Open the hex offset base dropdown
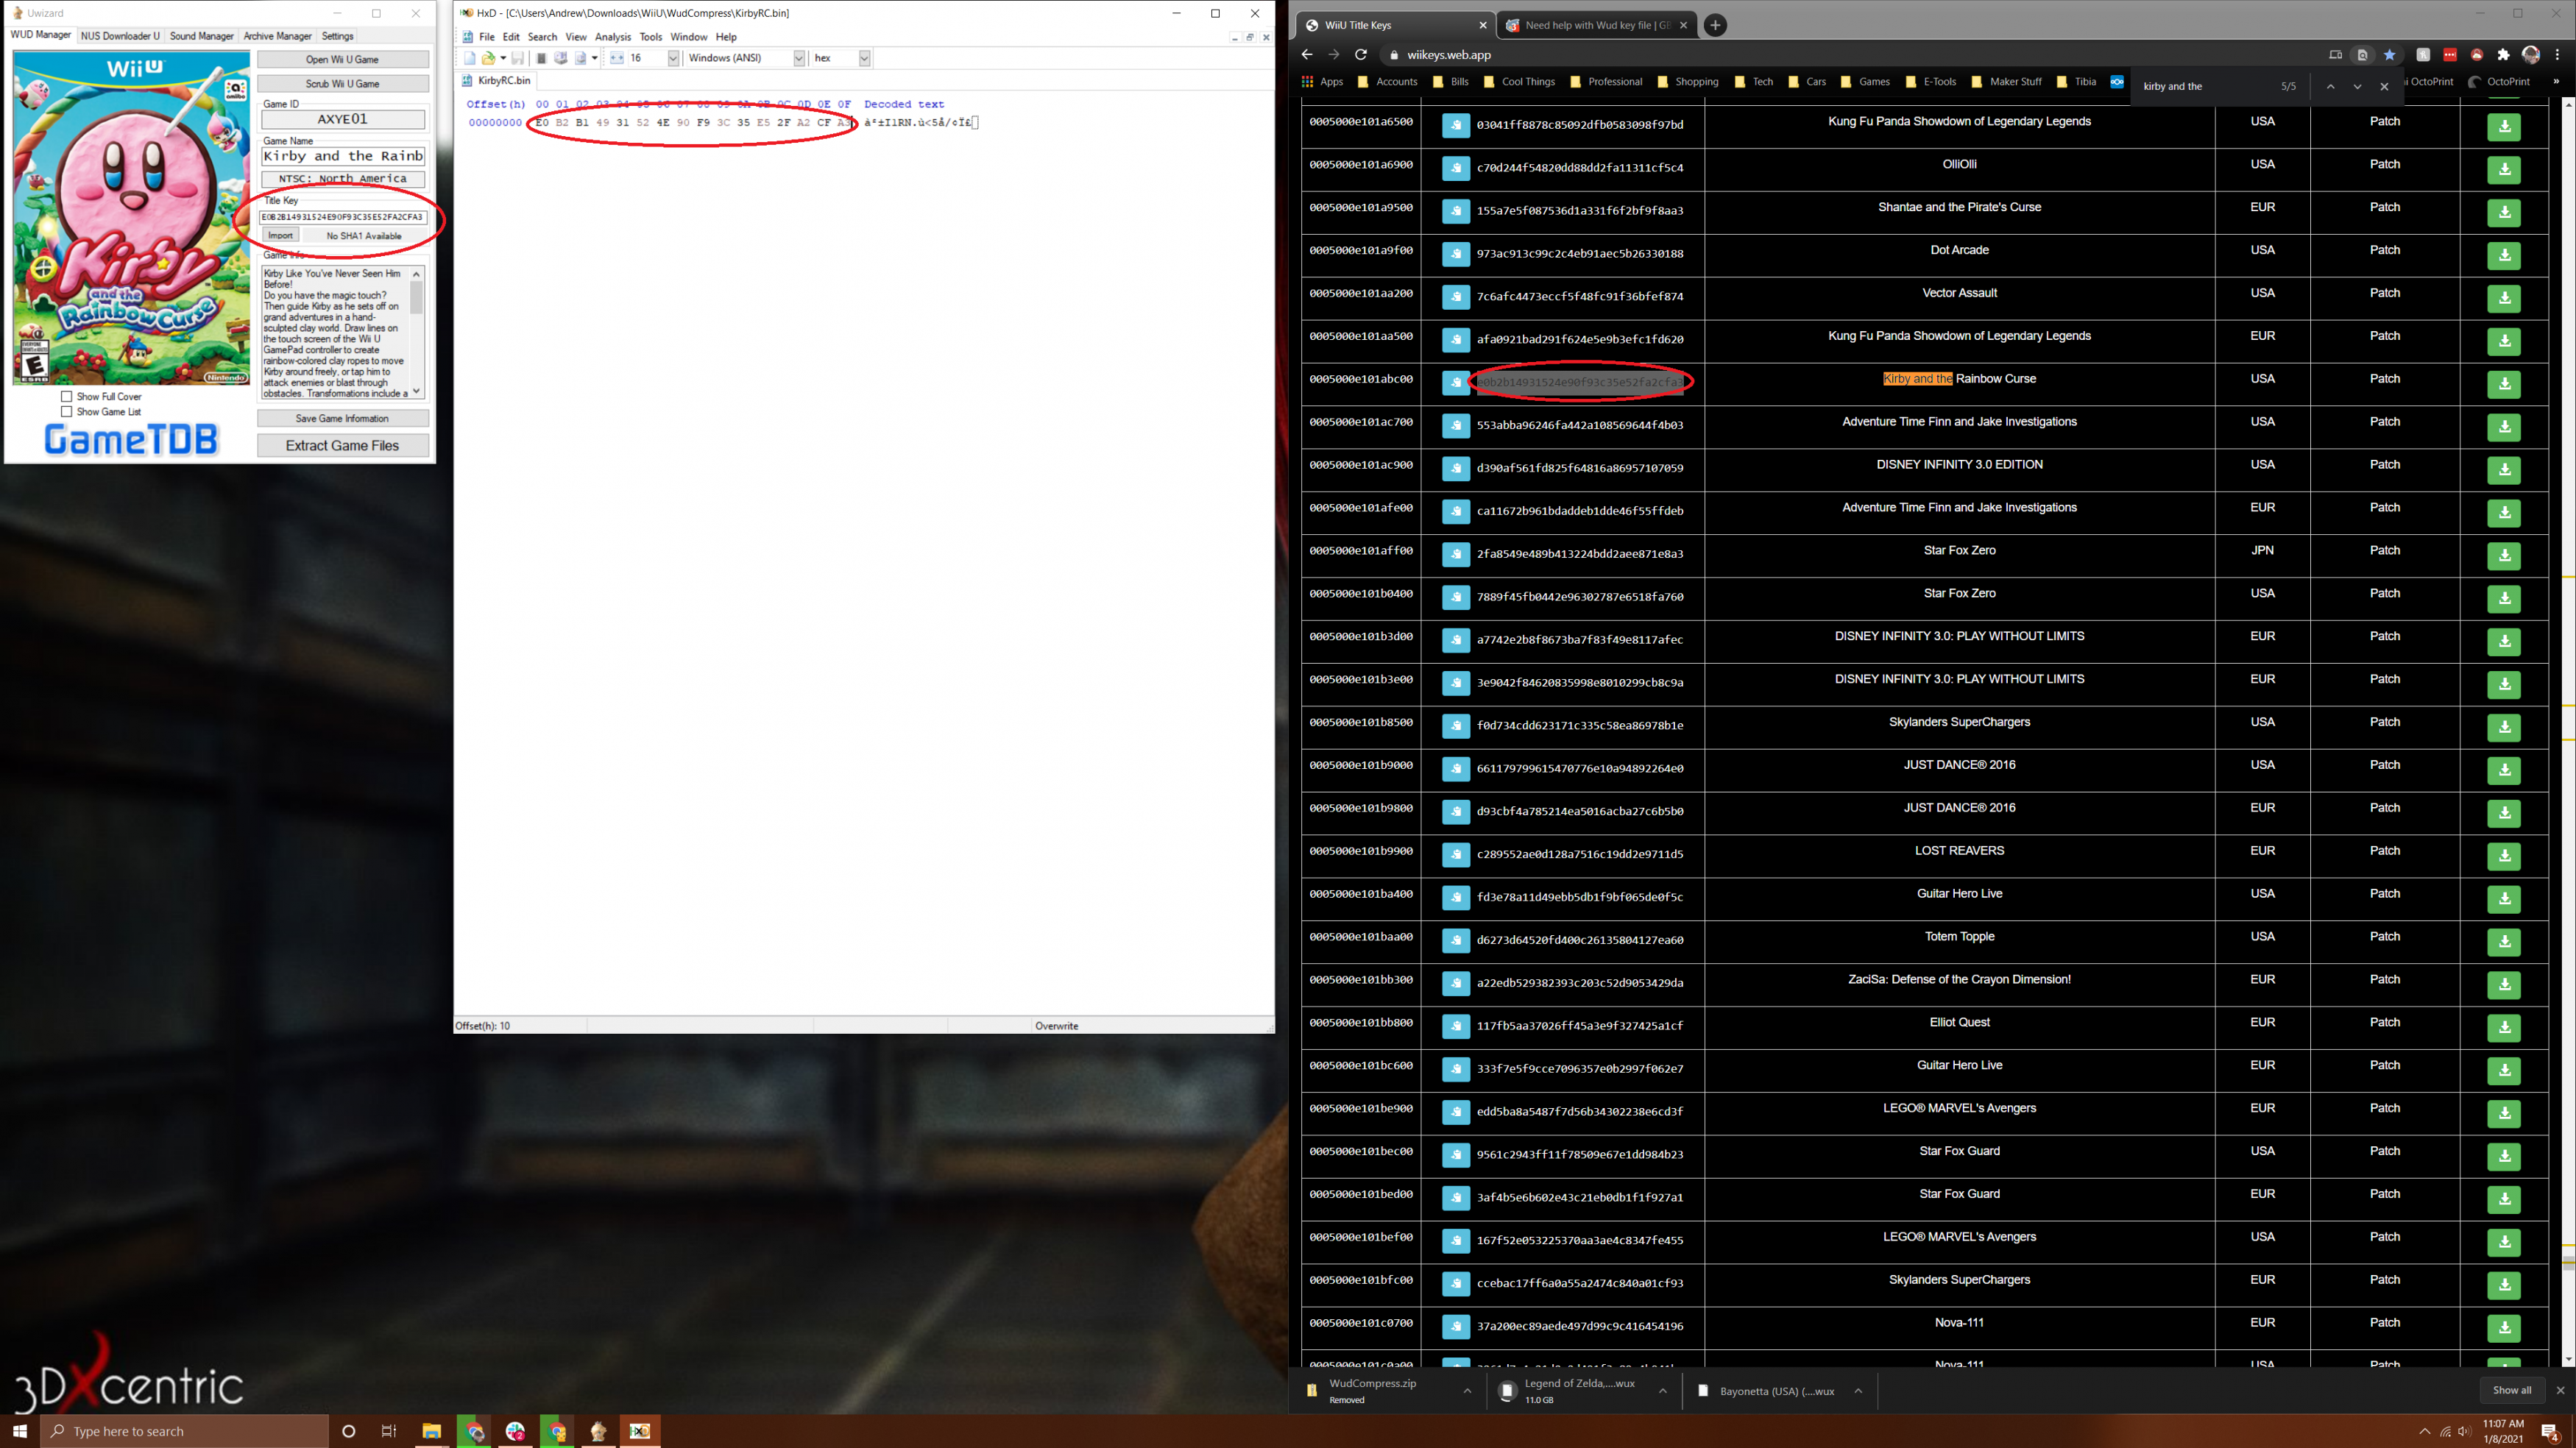The height and width of the screenshot is (1448, 2576). pyautogui.click(x=864, y=58)
